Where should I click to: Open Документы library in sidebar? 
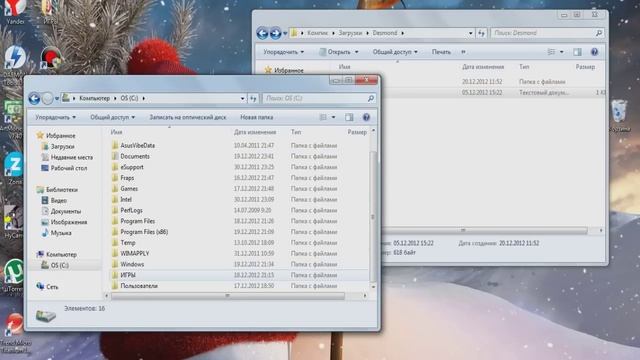click(65, 211)
